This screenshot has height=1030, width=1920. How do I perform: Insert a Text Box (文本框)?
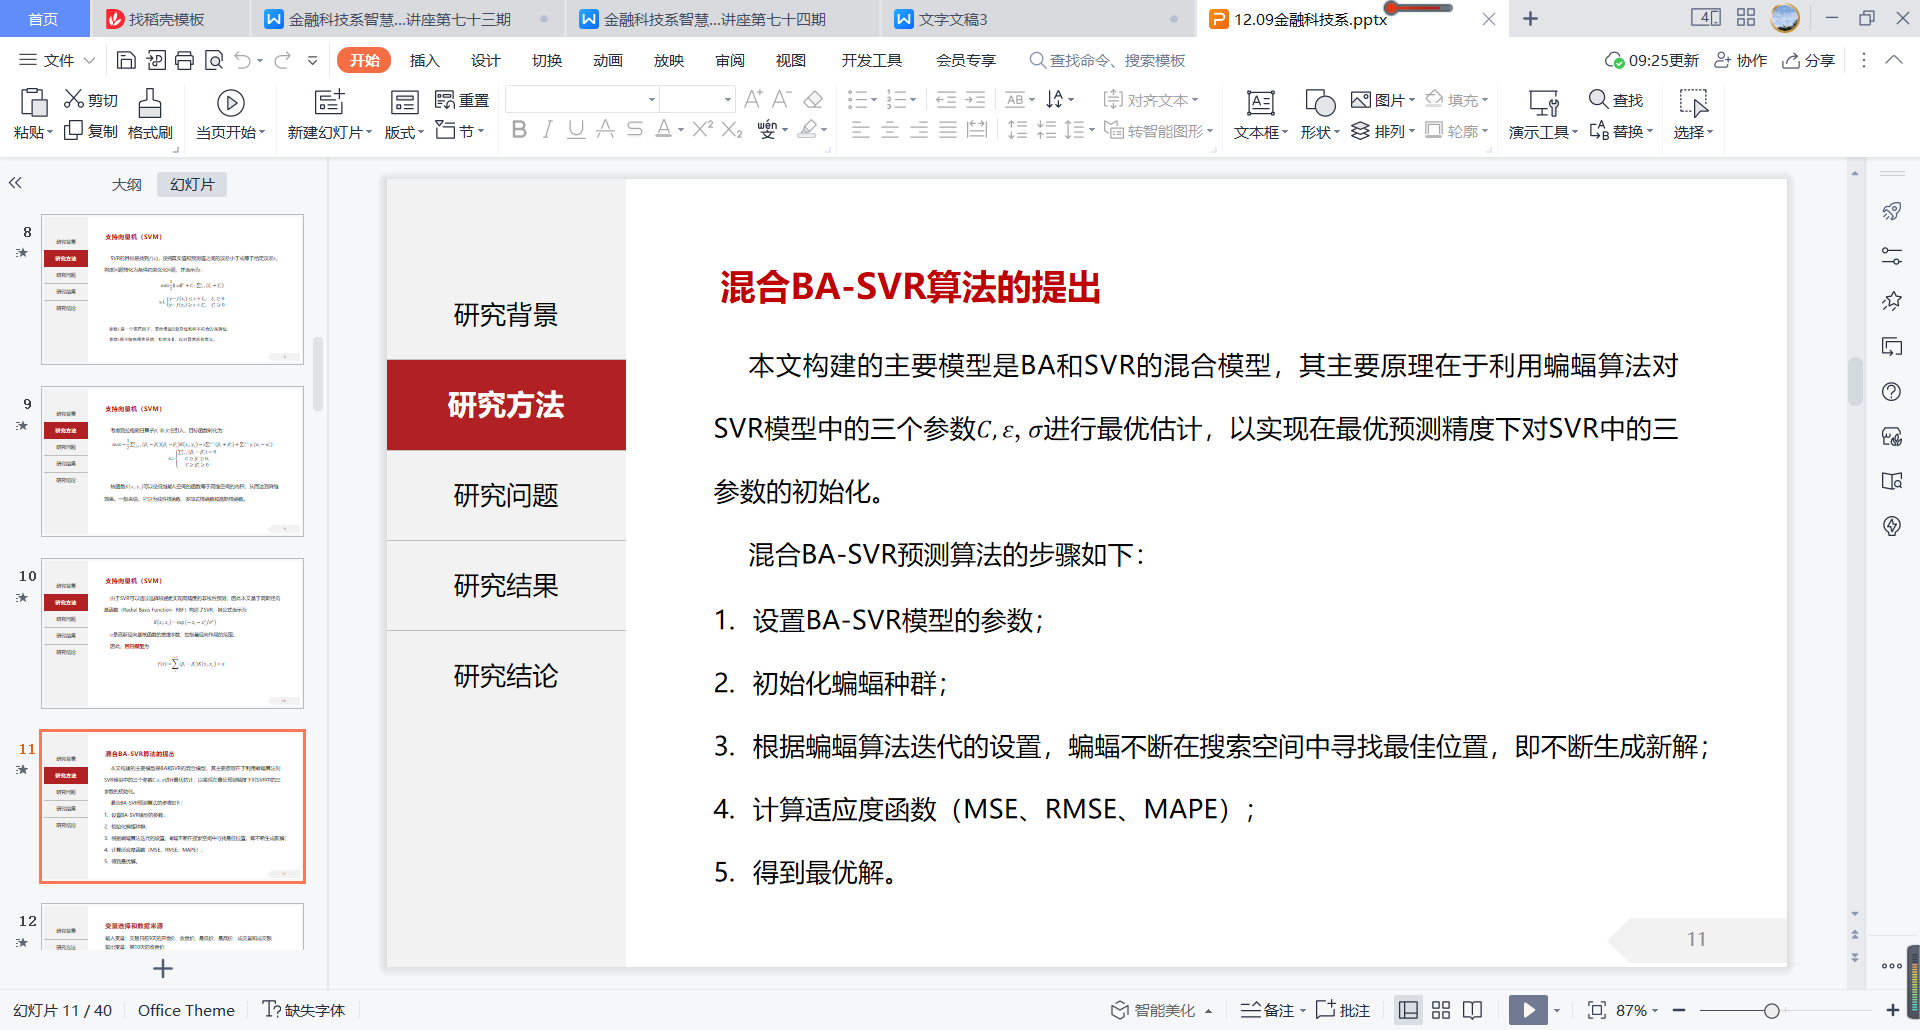(1260, 114)
